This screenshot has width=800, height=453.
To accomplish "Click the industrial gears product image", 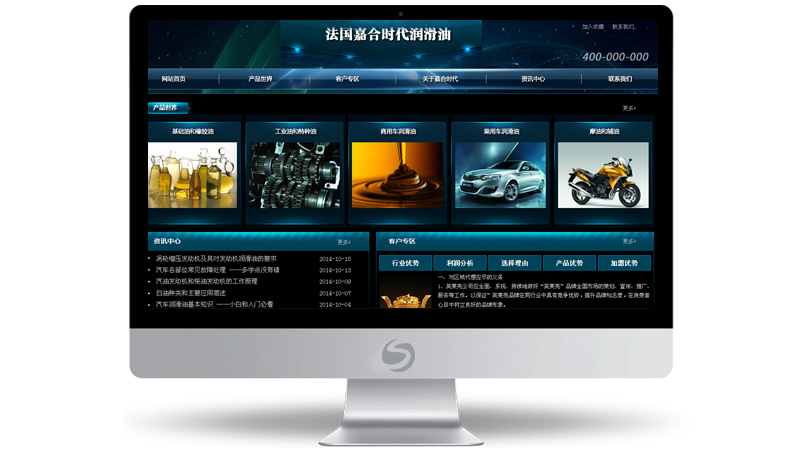I will pyautogui.click(x=294, y=174).
